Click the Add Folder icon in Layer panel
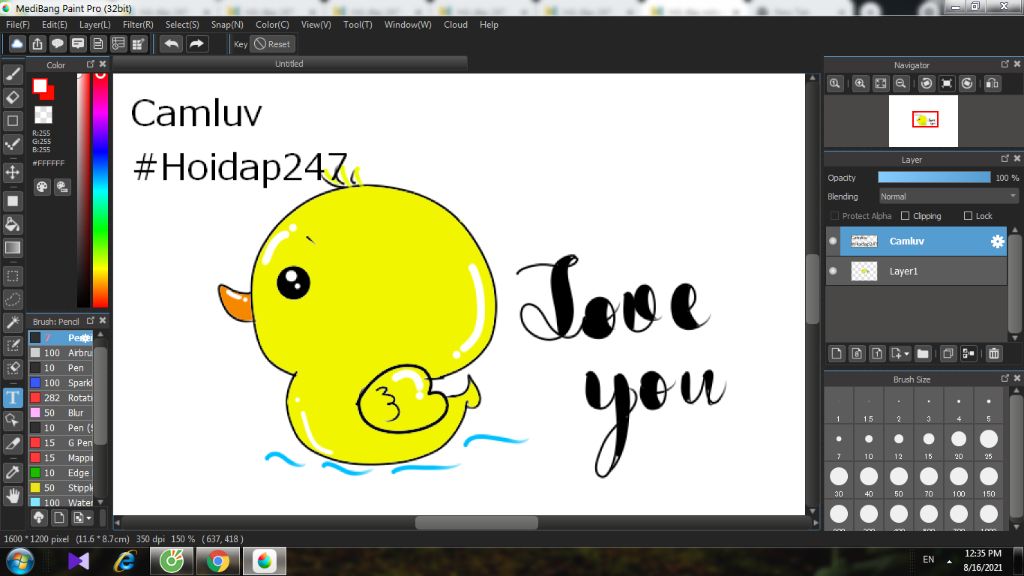Viewport: 1024px width, 576px height. [923, 353]
